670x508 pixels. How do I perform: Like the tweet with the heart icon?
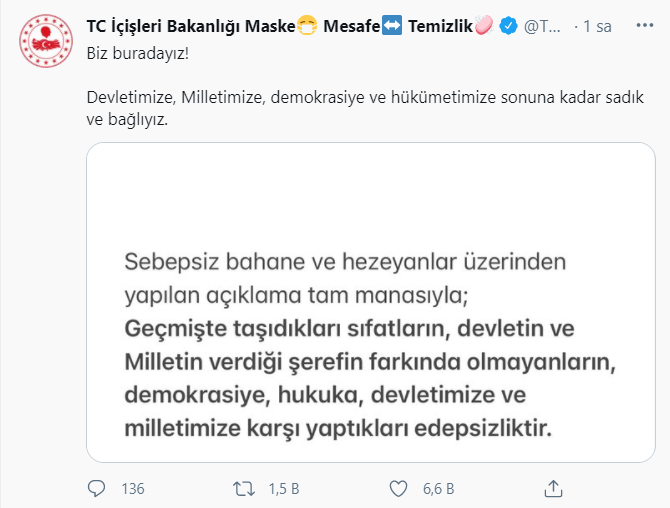coord(398,488)
